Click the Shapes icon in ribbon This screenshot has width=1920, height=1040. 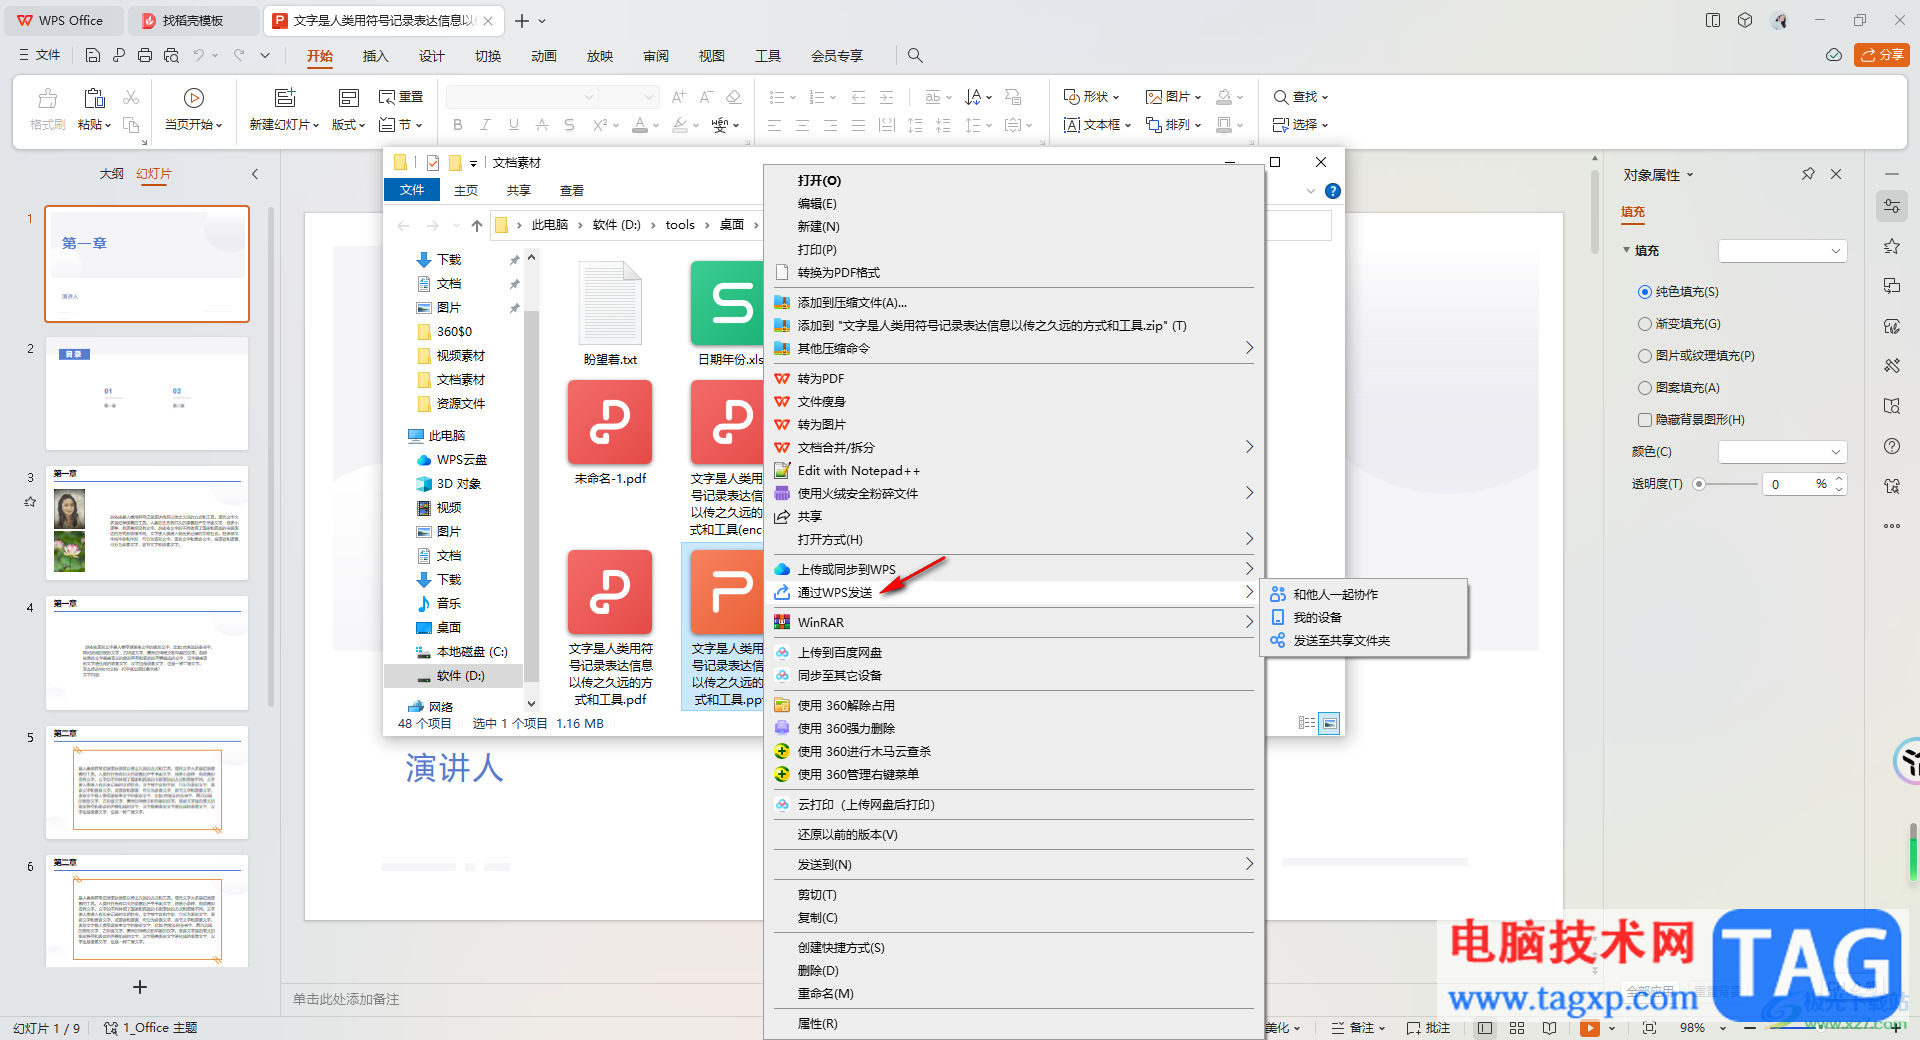coord(1071,97)
